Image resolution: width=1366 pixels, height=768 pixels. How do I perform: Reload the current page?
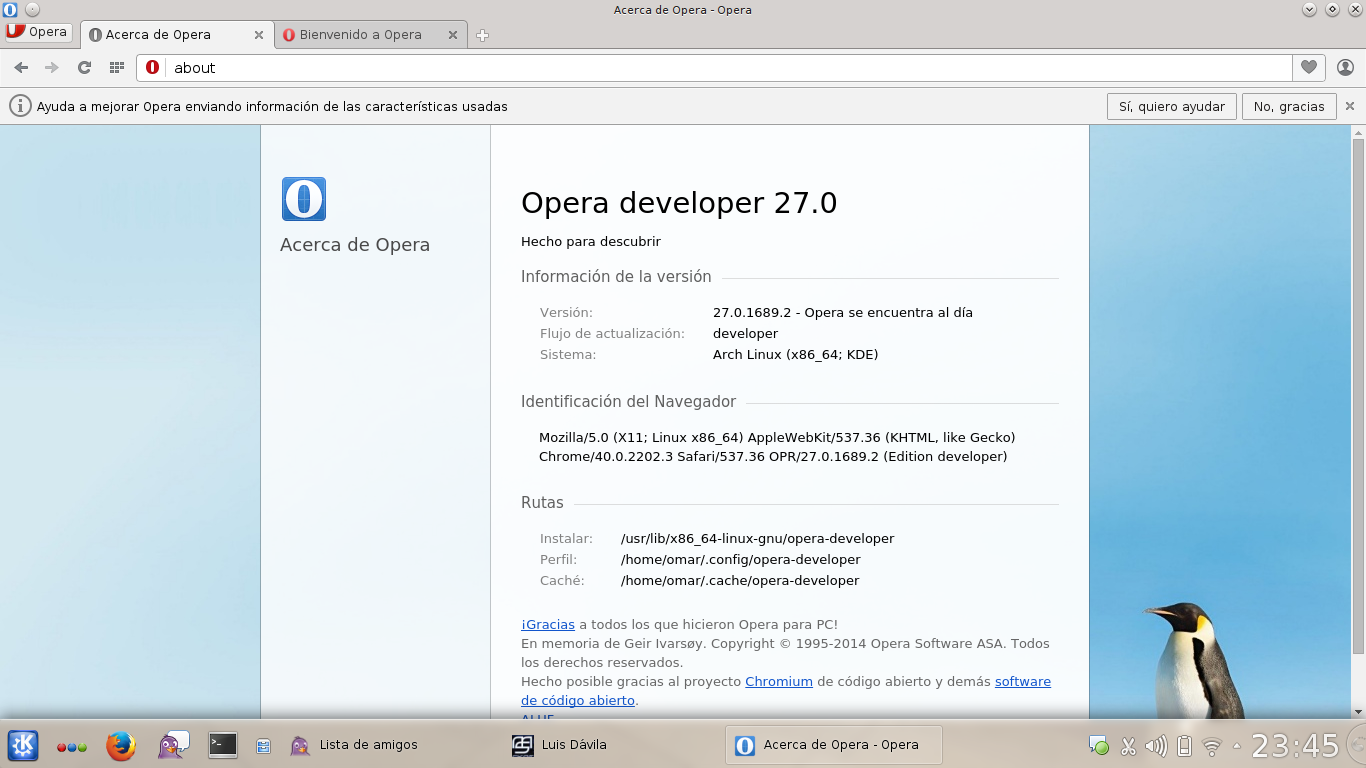coord(84,68)
